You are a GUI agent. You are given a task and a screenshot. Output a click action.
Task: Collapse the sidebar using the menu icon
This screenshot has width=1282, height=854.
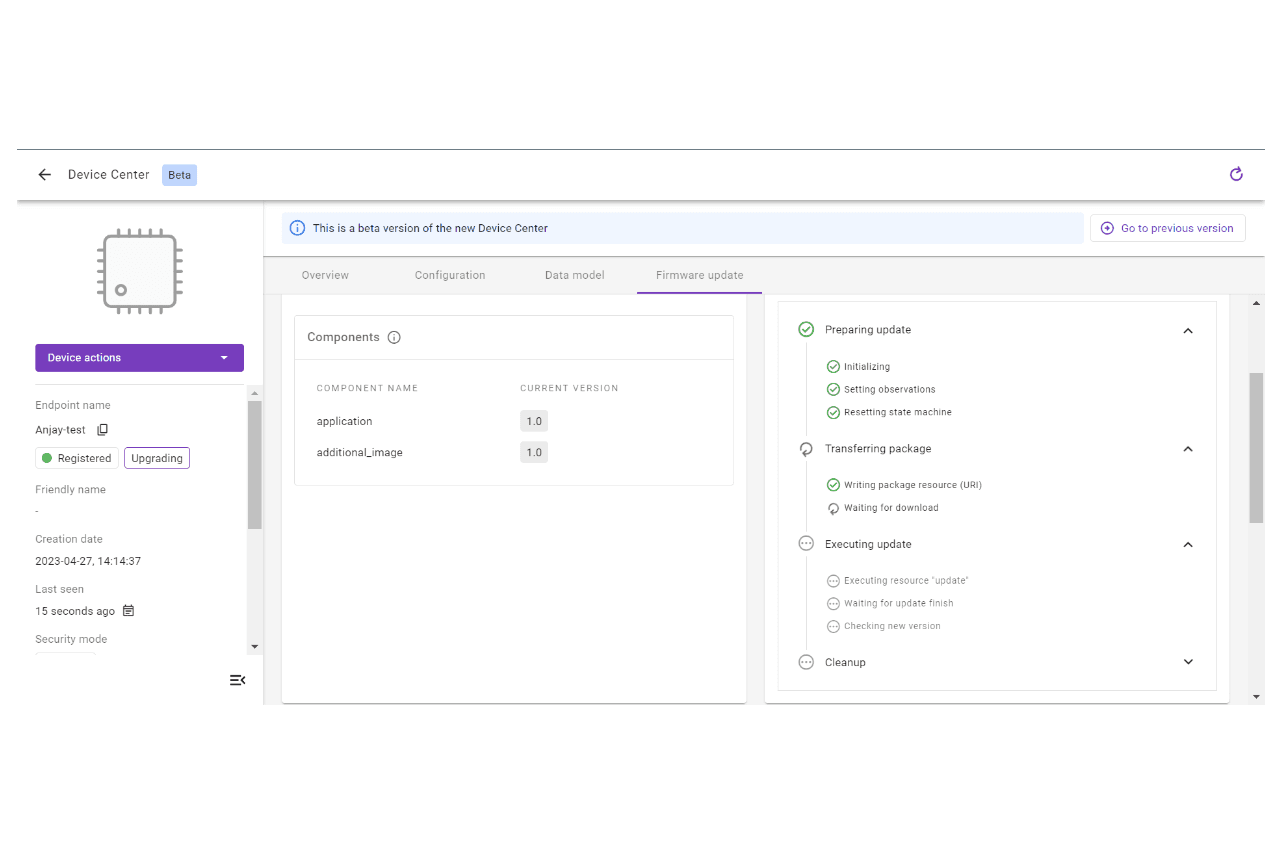[237, 680]
